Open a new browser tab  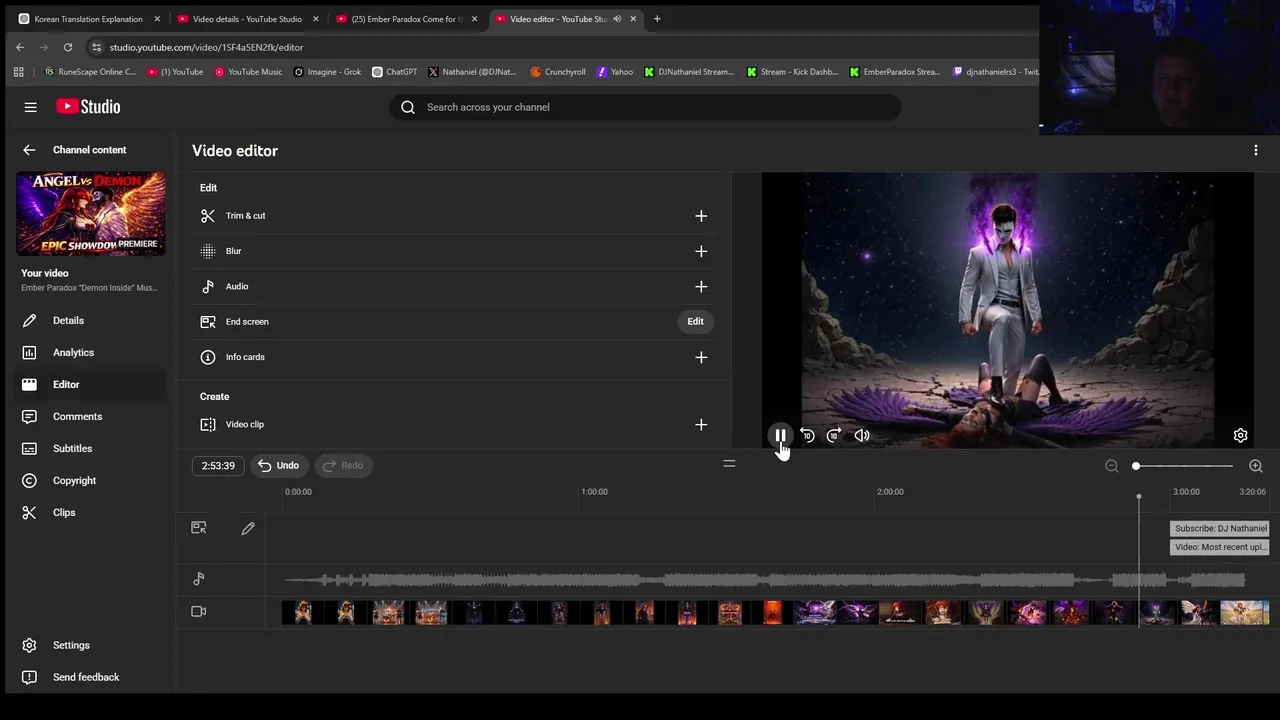pos(657,19)
